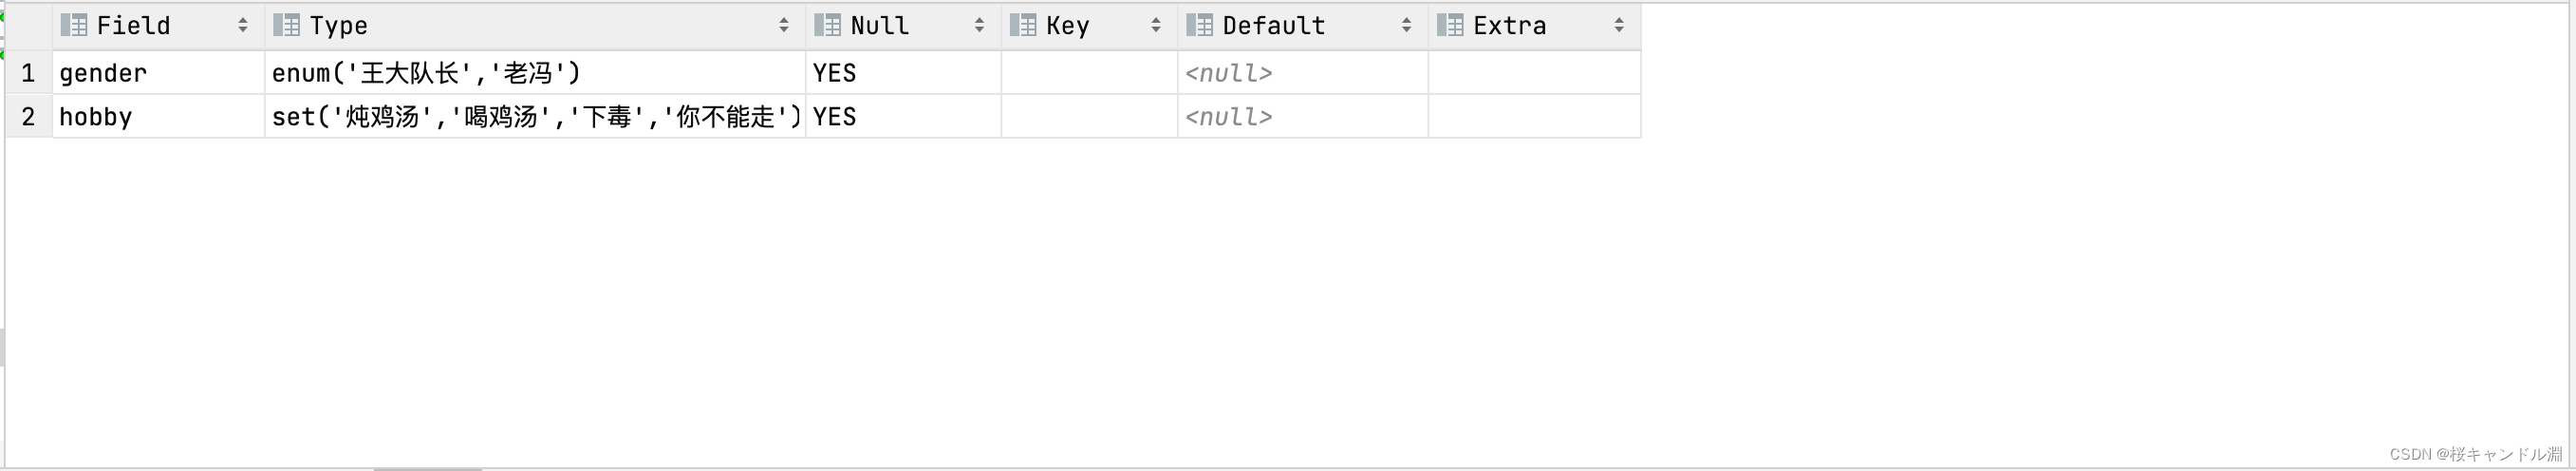The image size is (2576, 471).
Task: Sort by Null column arrows
Action: coord(980,26)
